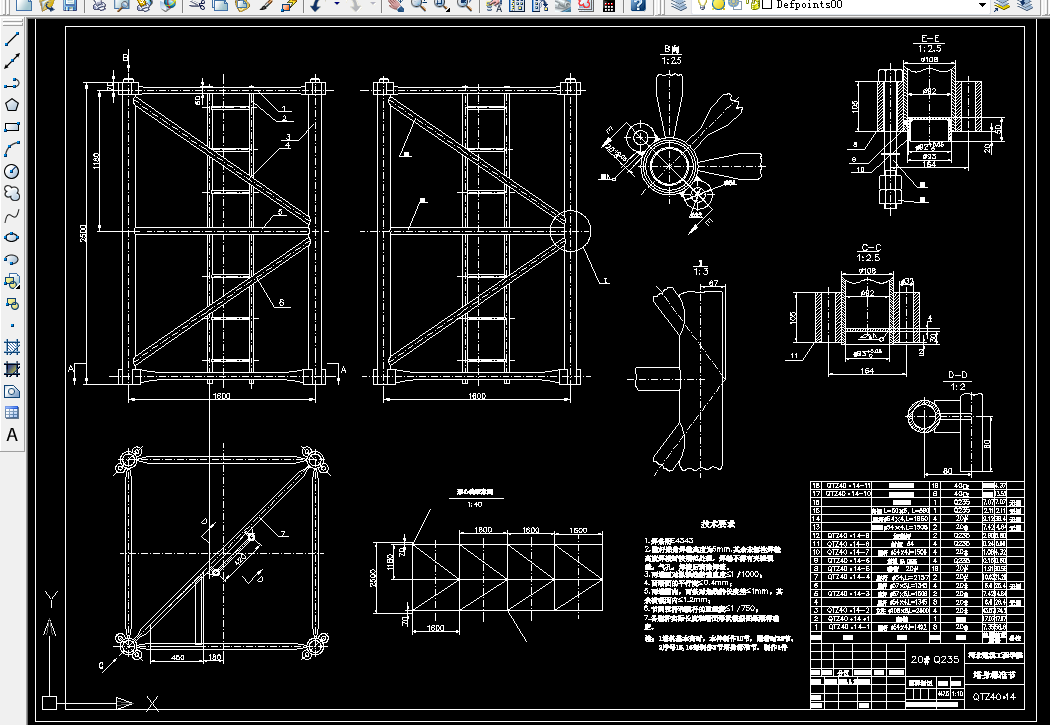Open the Insert Block tool
Viewport: 1050px width, 725px height.
[11, 281]
